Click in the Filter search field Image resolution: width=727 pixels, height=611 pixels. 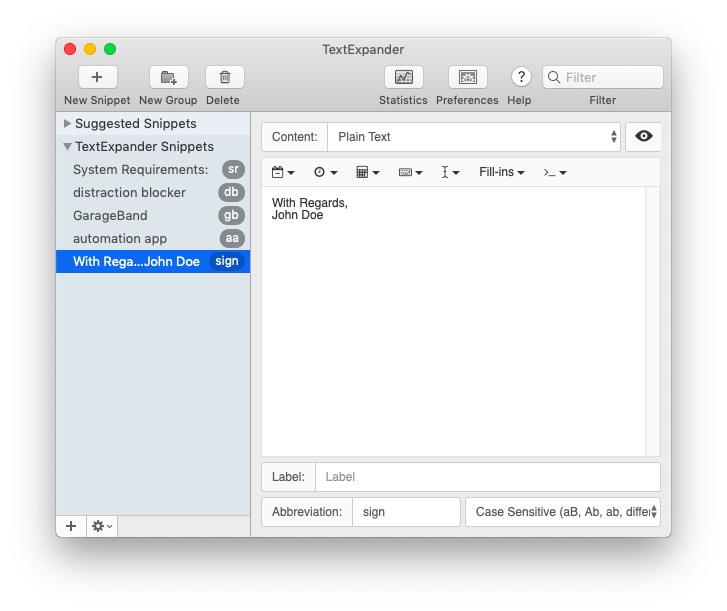pos(603,77)
